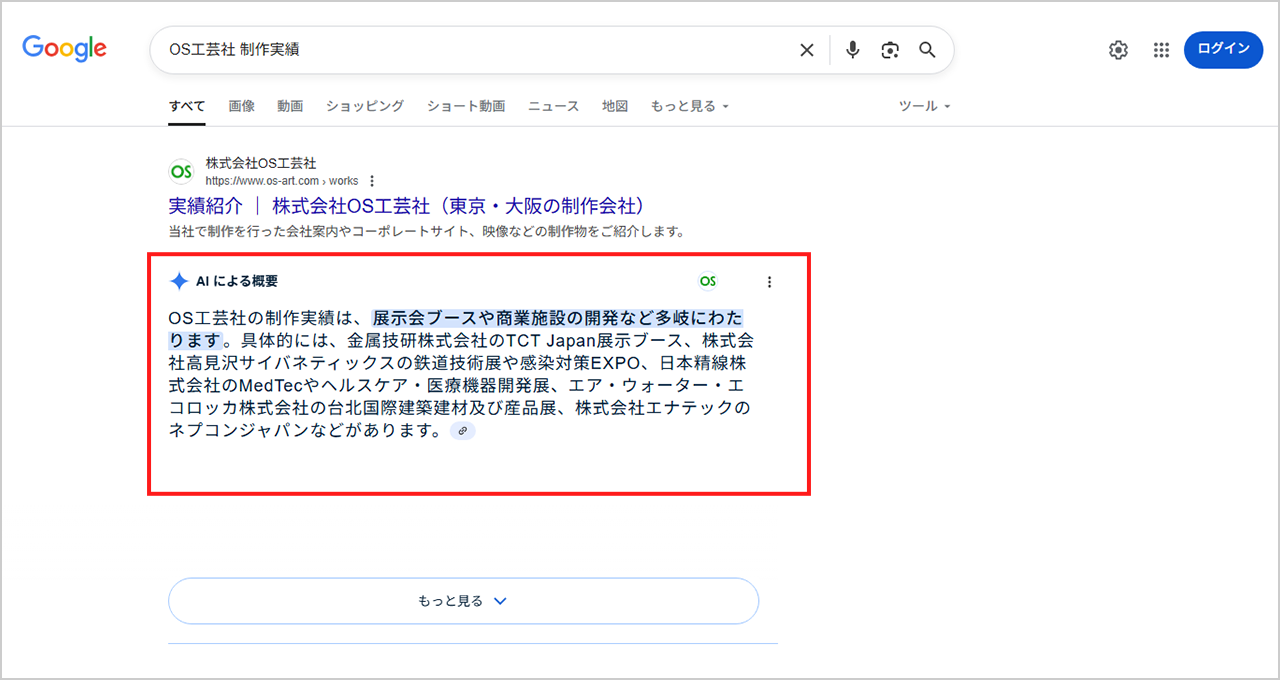
Task: Click the ログイン button
Action: [x=1223, y=49]
